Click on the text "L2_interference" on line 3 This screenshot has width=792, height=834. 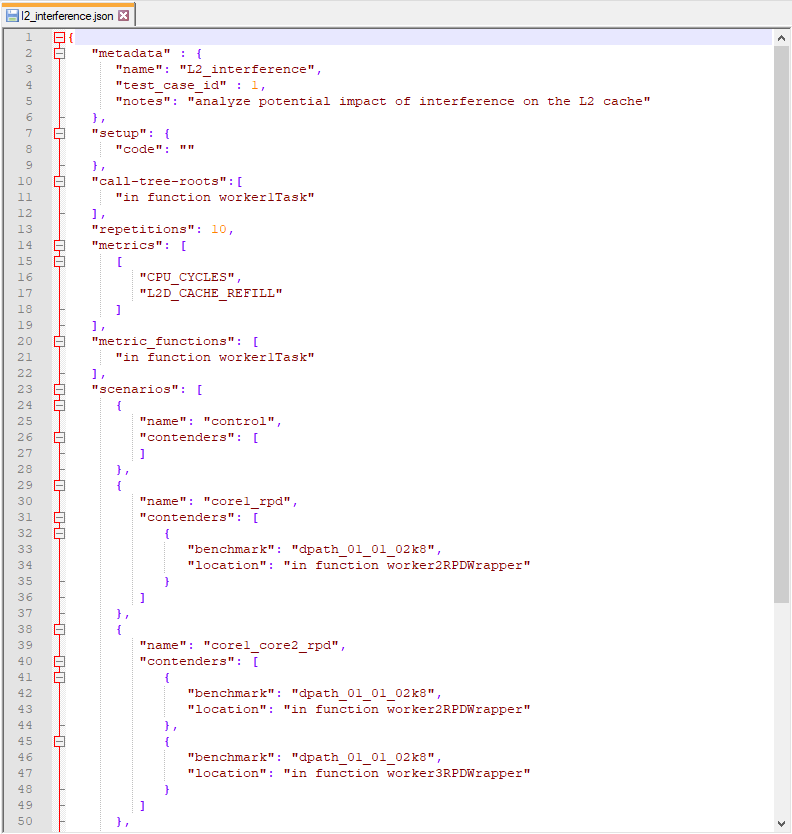(247, 70)
